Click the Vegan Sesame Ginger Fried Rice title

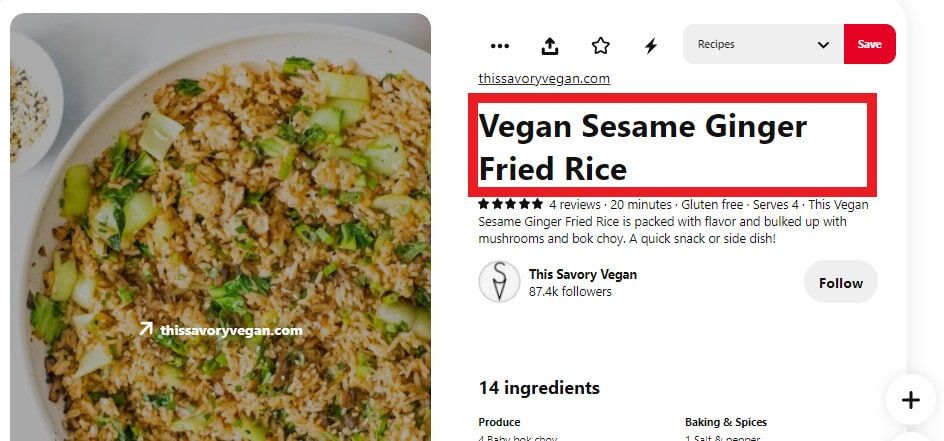[x=642, y=147]
